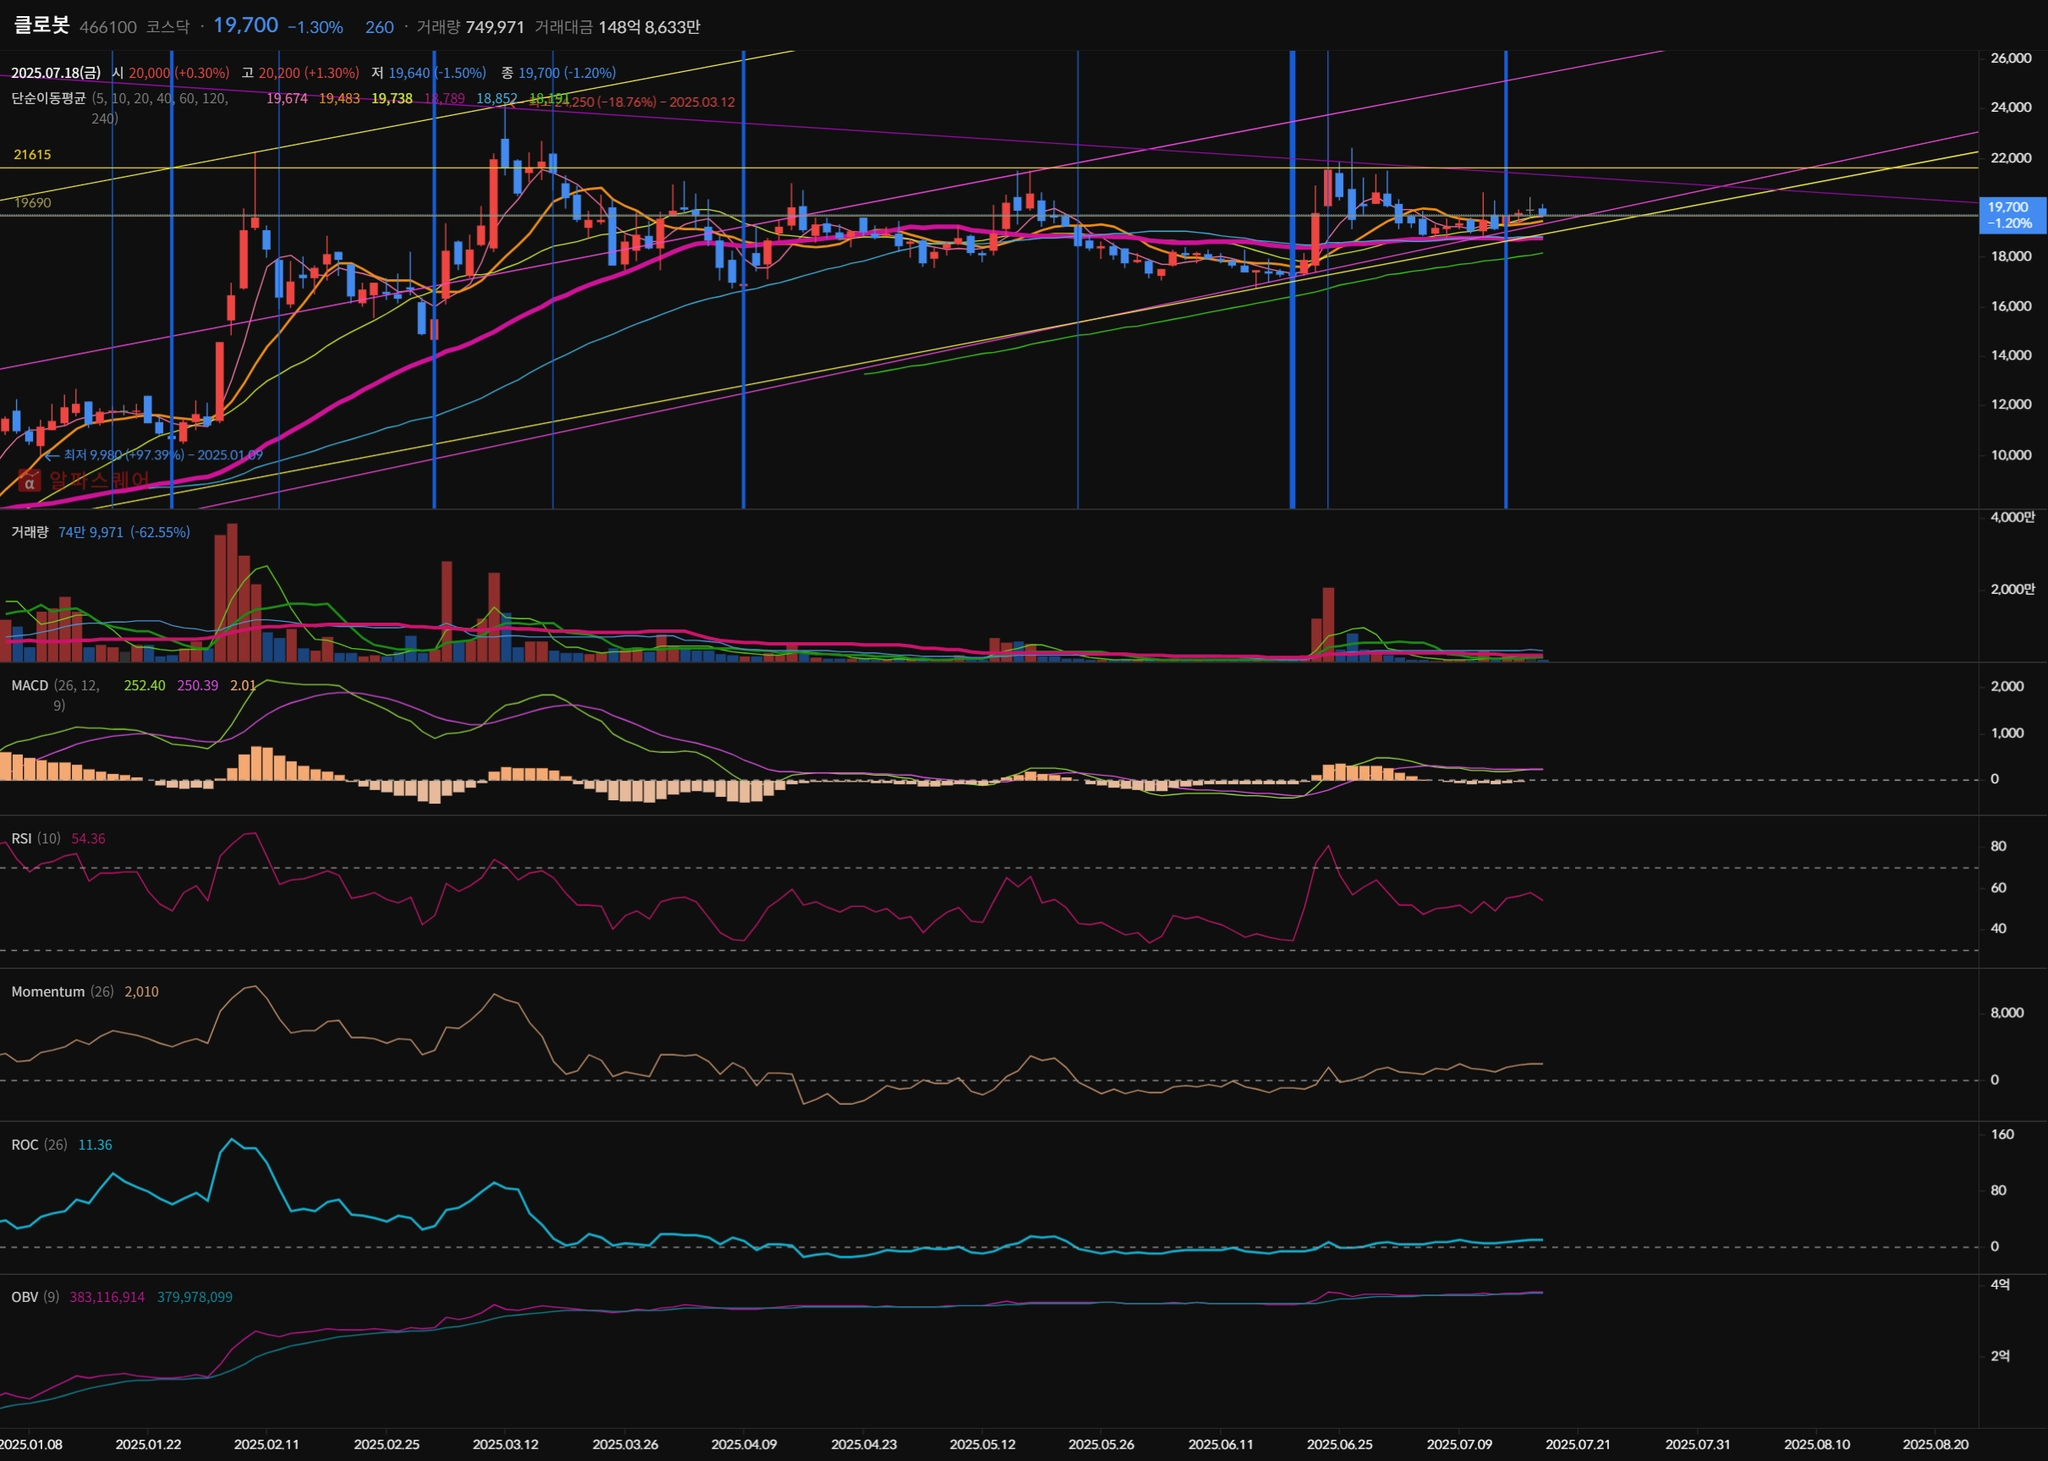Viewport: 2048px width, 1461px height.
Task: Select the OBV indicator label
Action: coord(25,1297)
